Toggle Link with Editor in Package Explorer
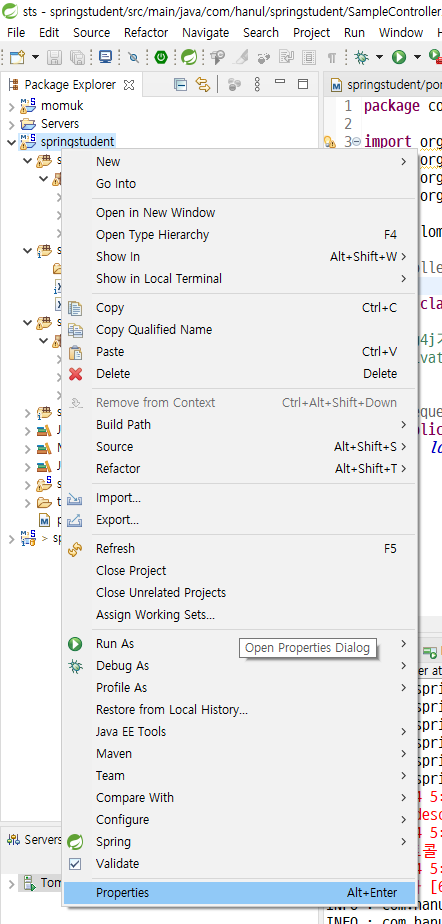Image resolution: width=442 pixels, height=924 pixels. [203, 85]
